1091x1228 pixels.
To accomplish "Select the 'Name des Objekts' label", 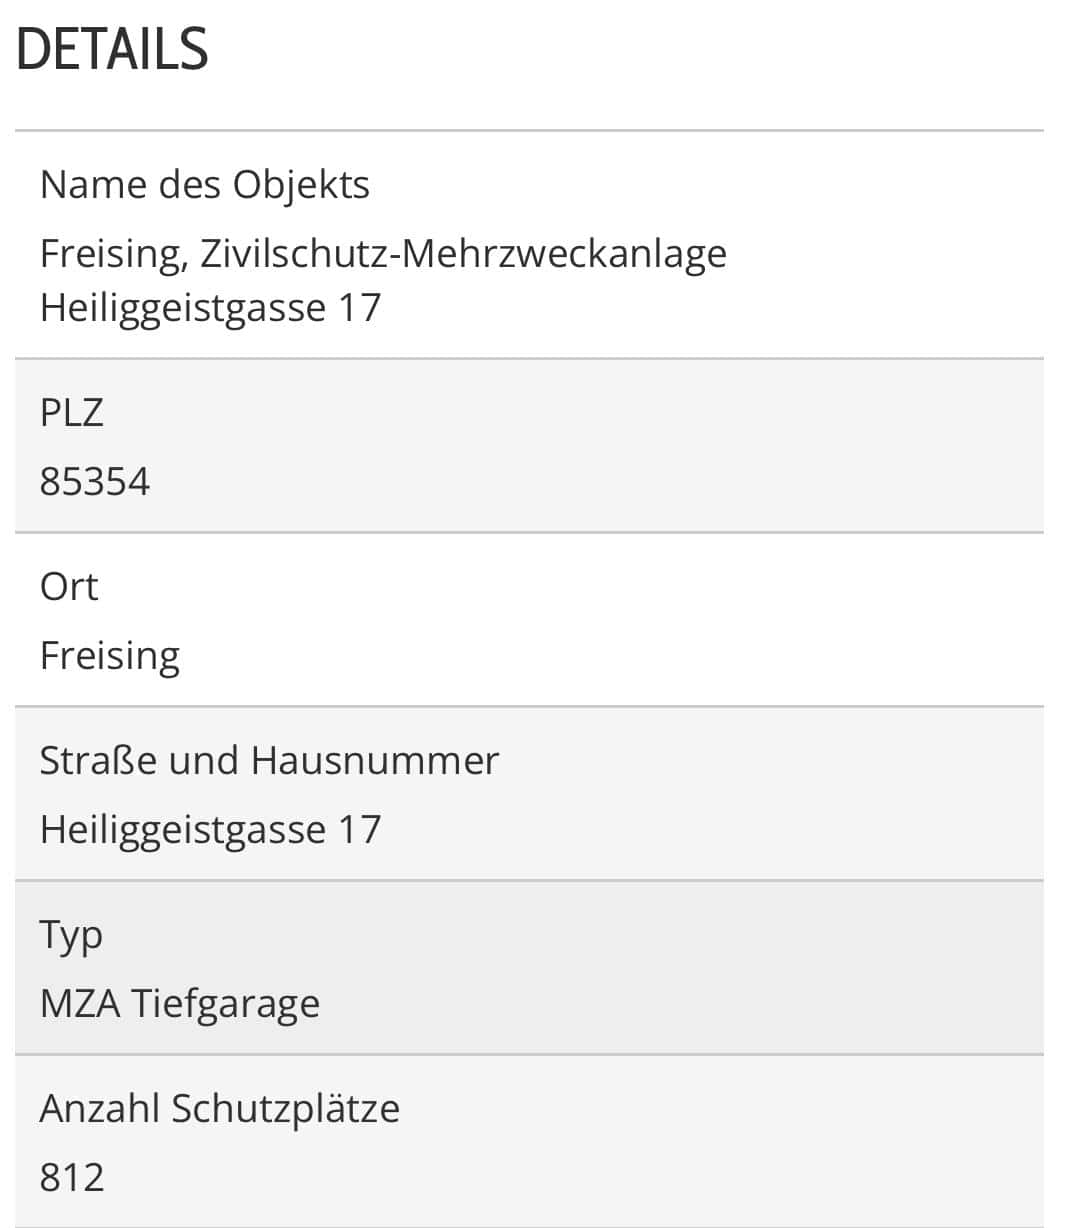I will (x=205, y=185).
